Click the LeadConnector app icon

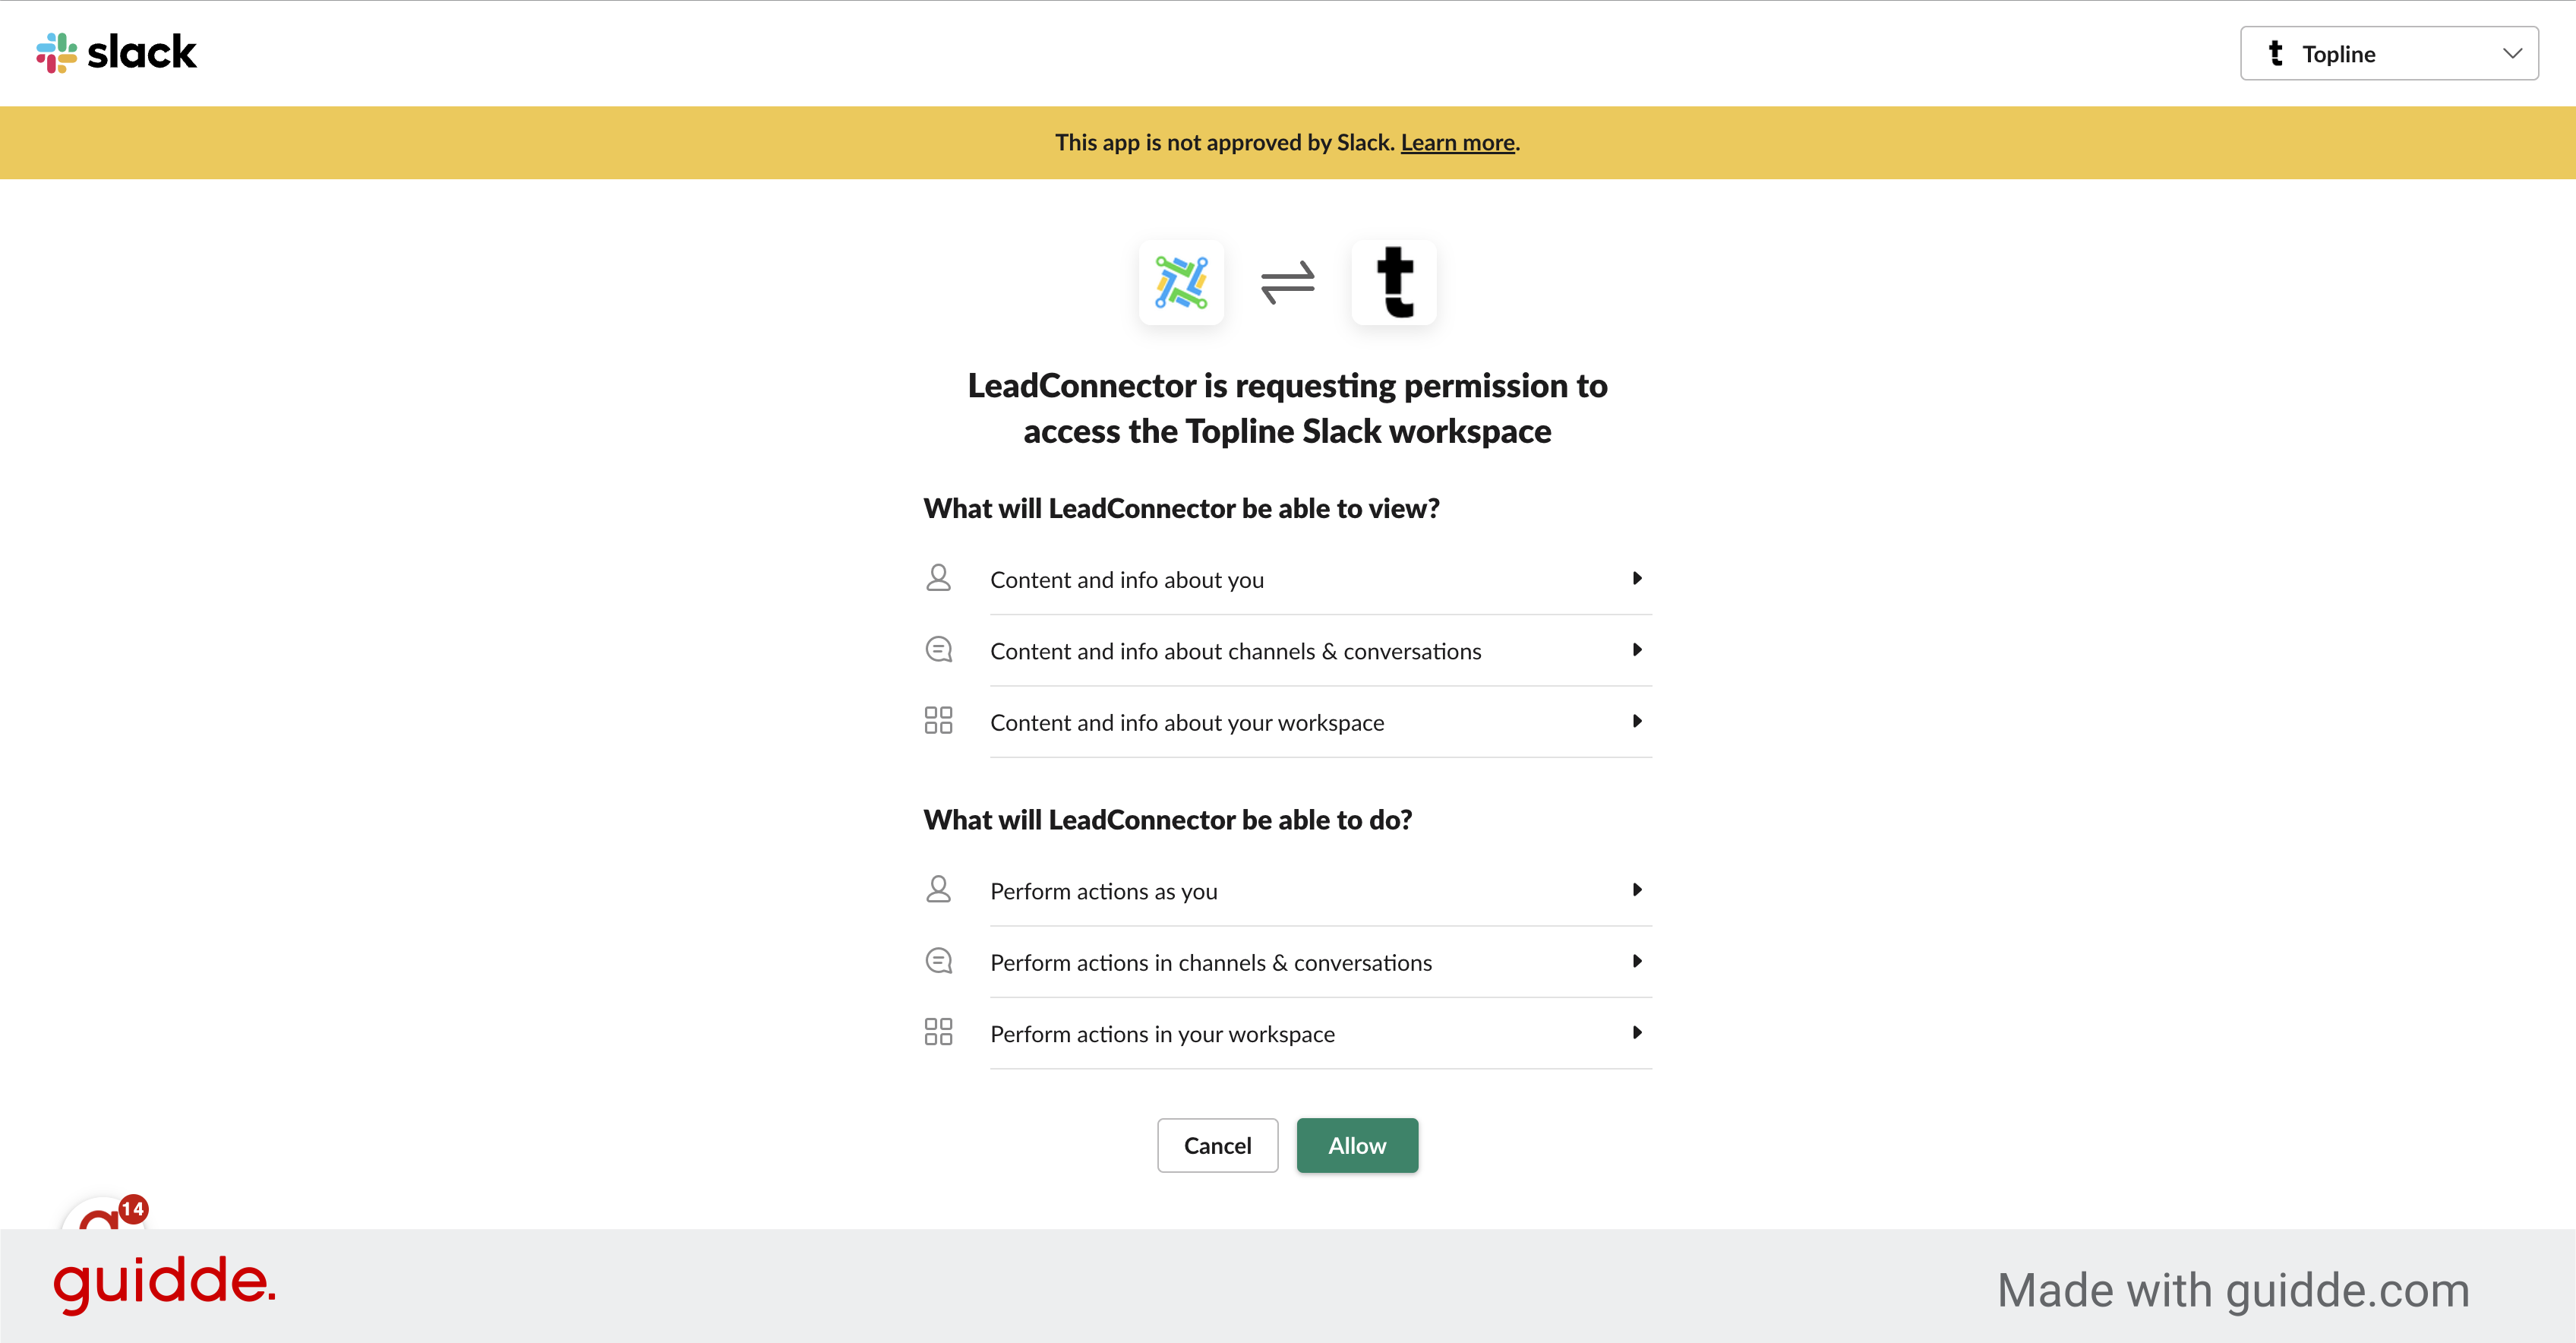(x=1181, y=282)
